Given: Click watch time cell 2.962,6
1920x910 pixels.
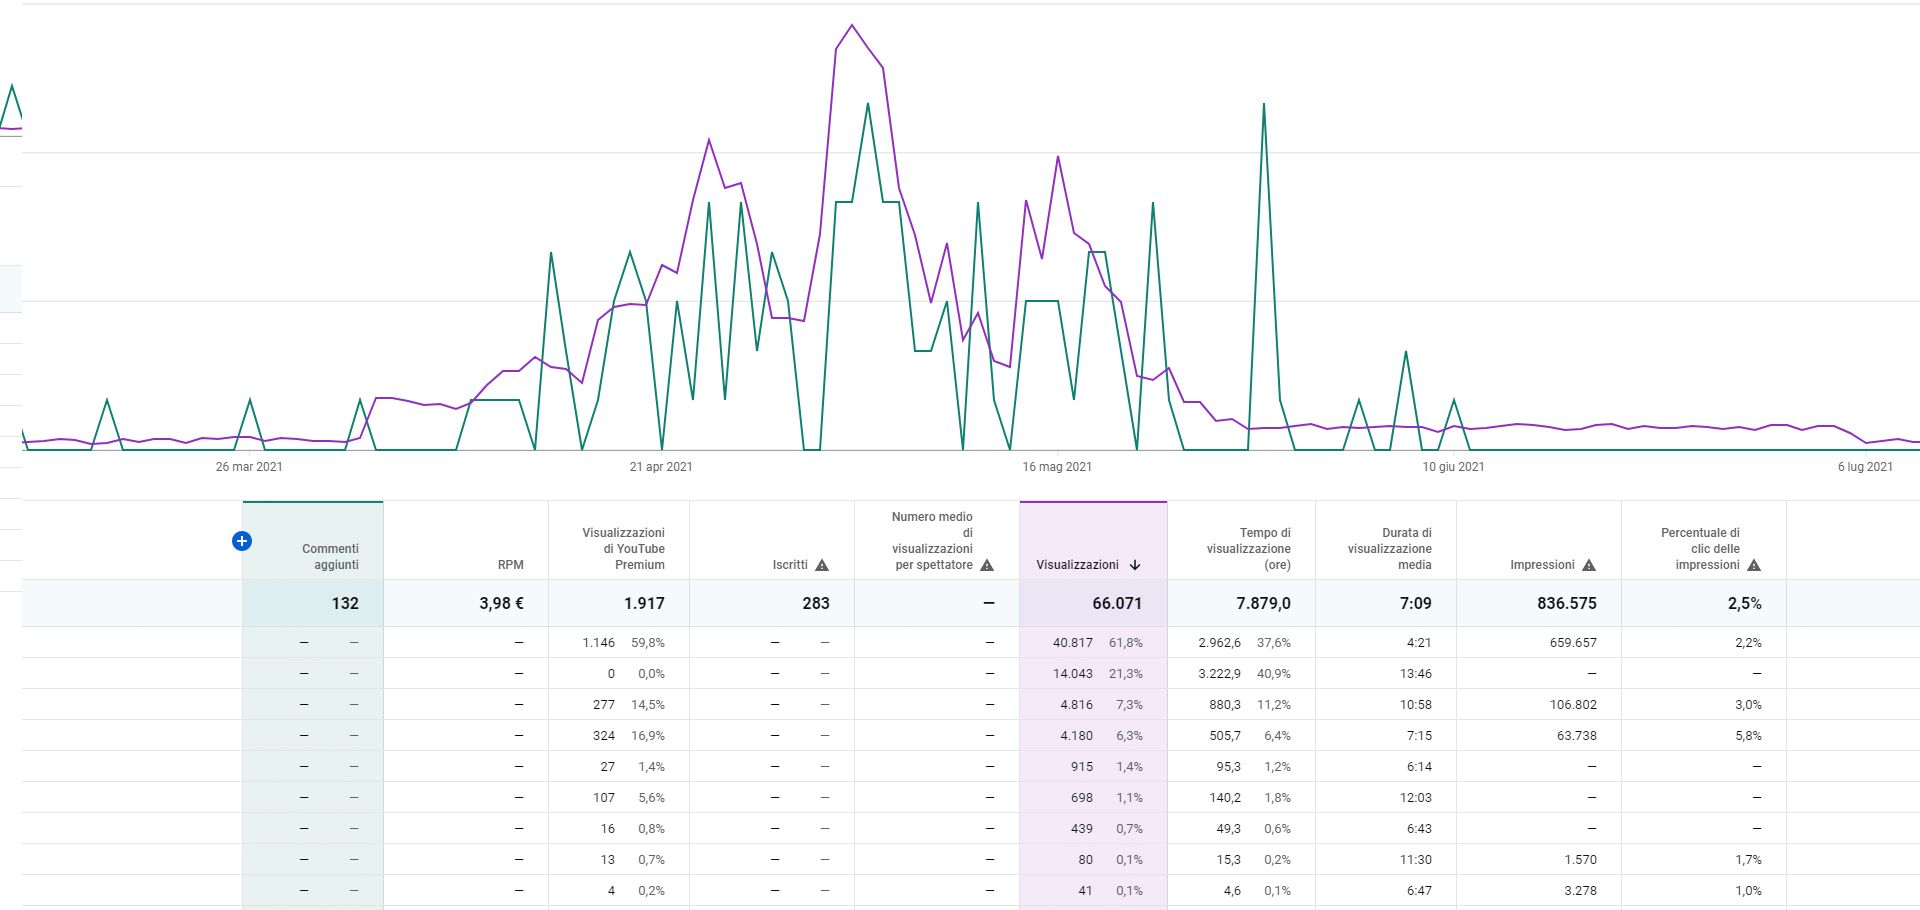Looking at the screenshot, I should click(1219, 643).
